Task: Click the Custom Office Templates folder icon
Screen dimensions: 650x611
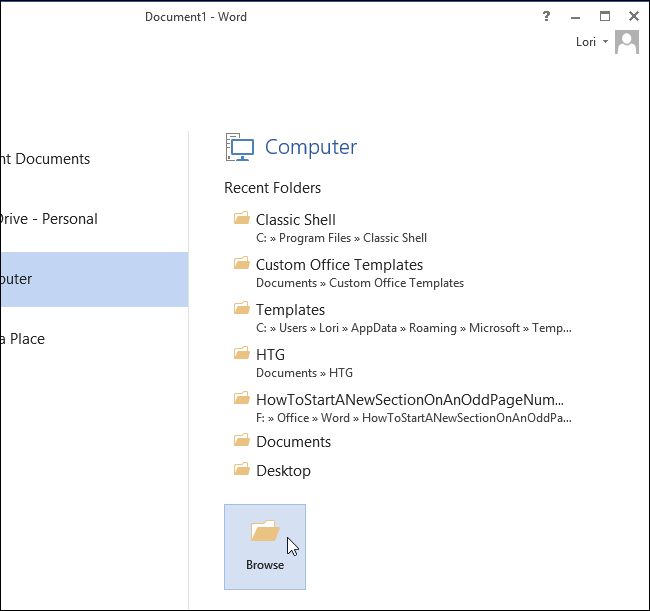Action: coord(241,263)
